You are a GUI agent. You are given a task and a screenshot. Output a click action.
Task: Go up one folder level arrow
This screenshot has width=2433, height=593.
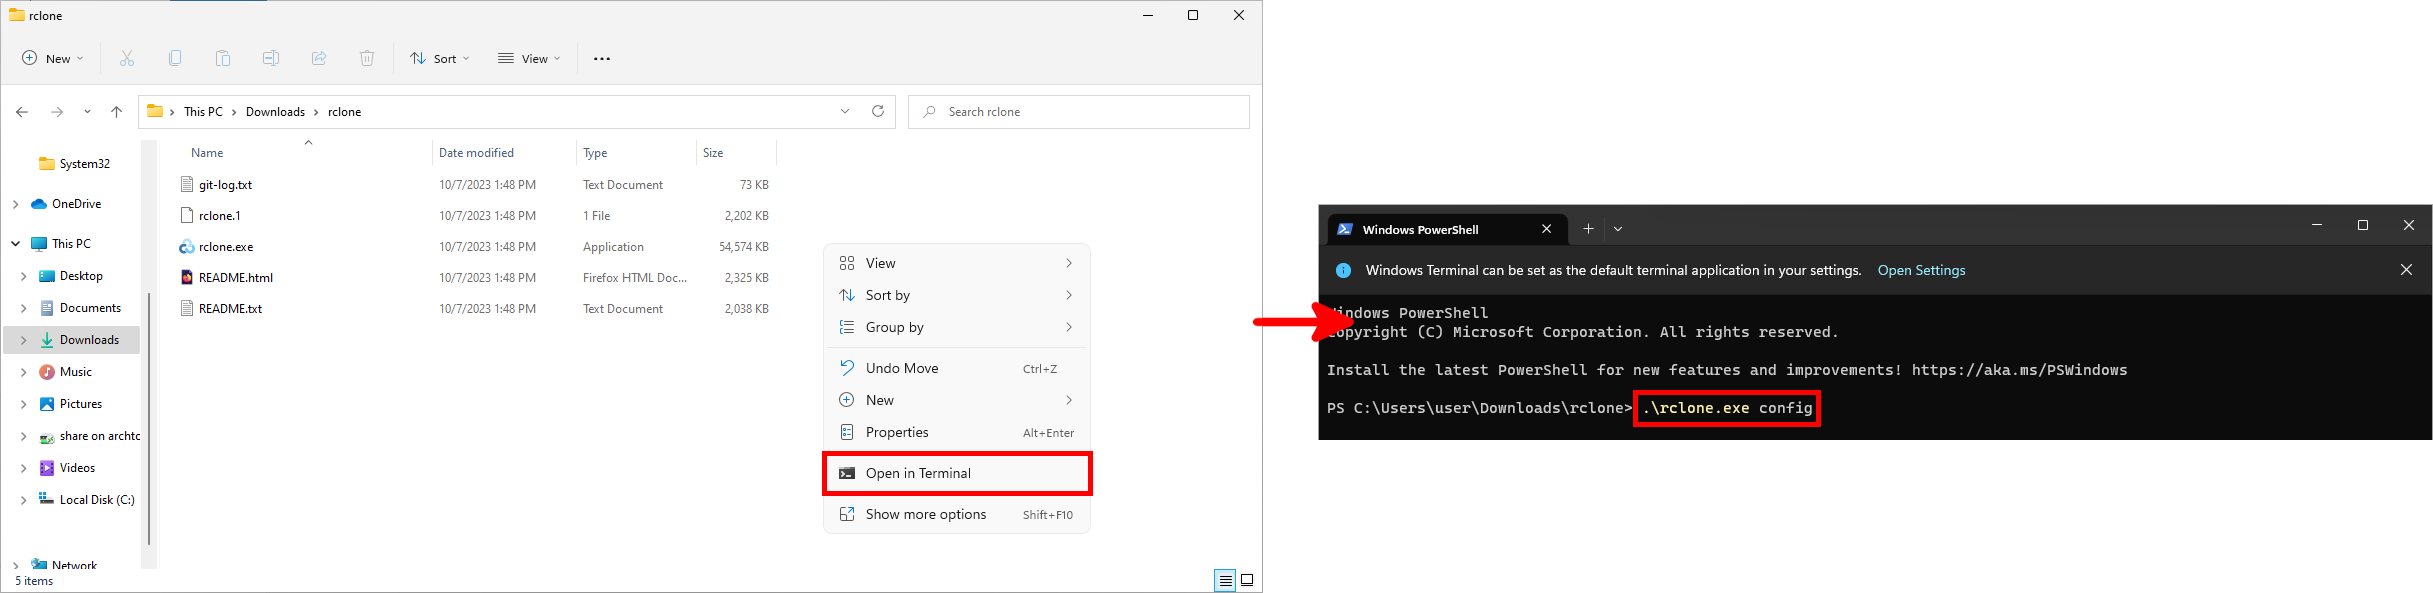(x=116, y=112)
